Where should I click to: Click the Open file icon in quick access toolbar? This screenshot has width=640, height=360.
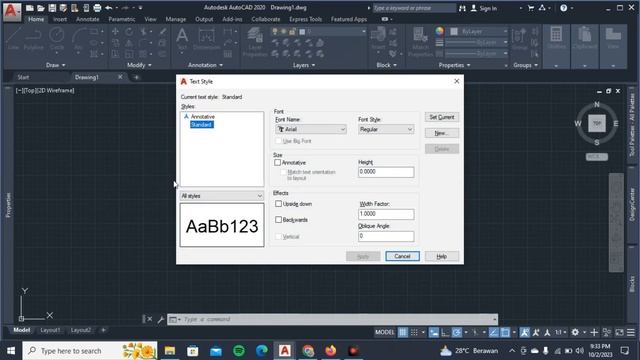point(41,8)
